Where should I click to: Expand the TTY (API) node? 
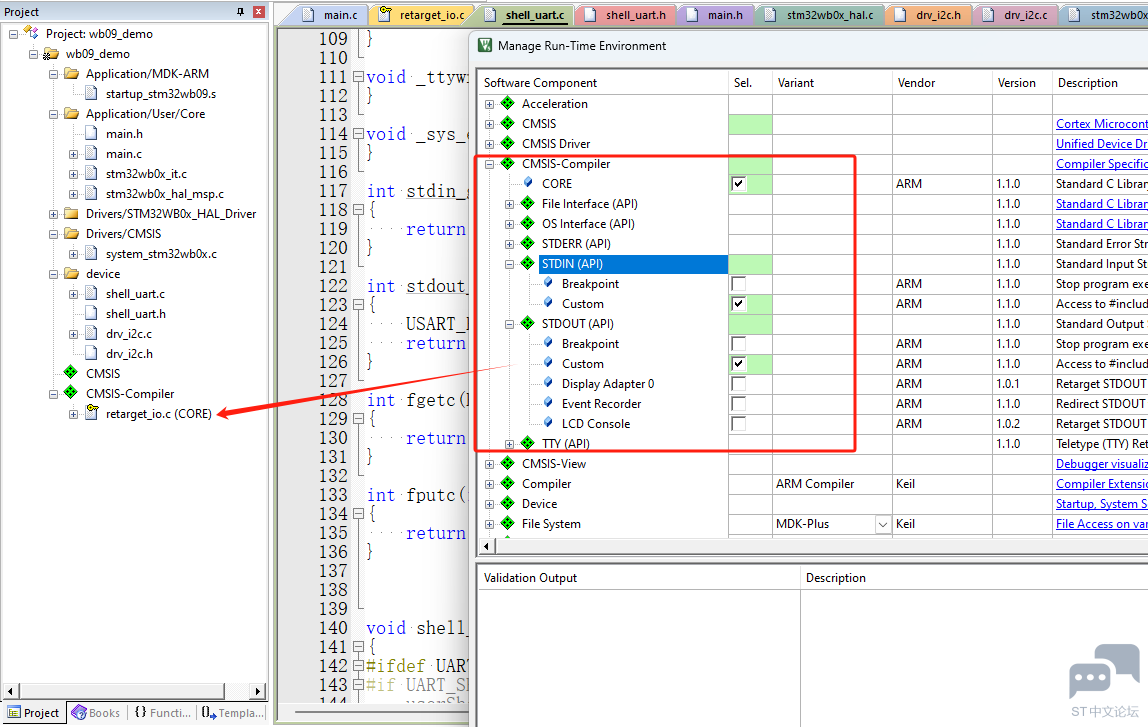[510, 444]
